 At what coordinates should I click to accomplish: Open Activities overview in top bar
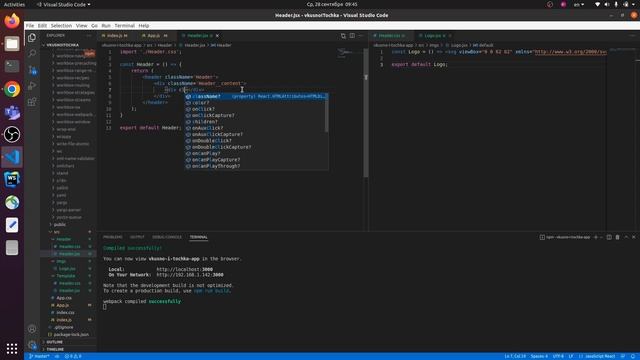[14, 4]
